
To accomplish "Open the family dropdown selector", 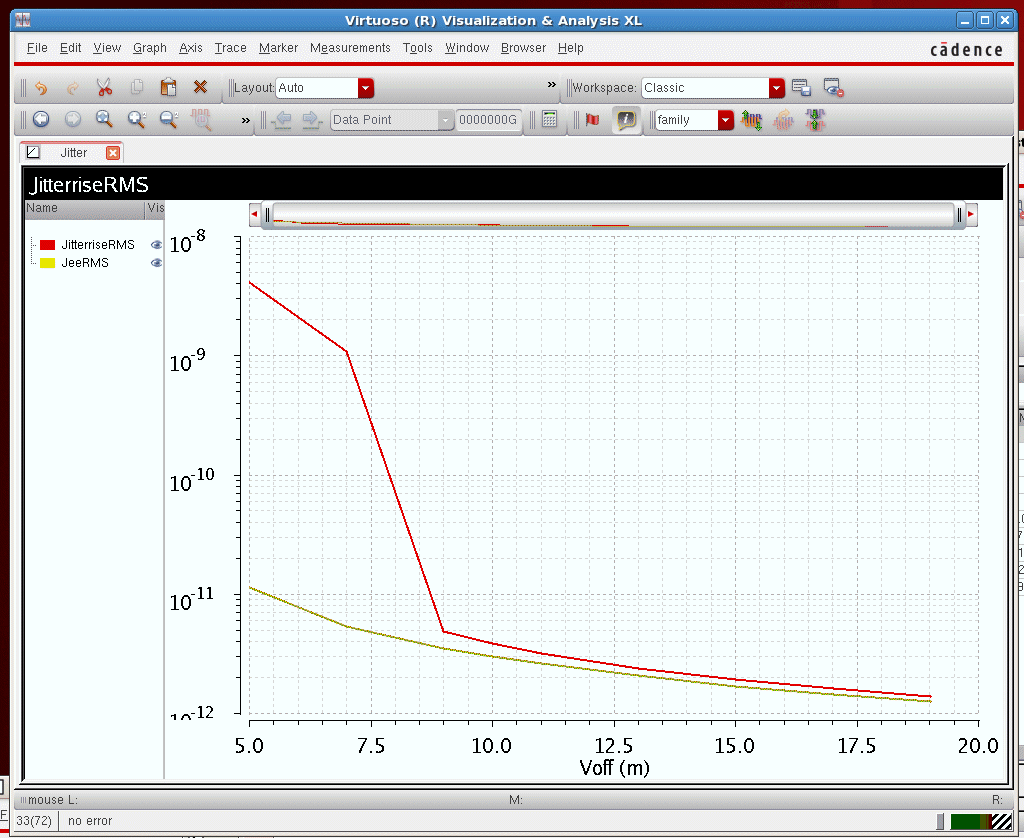I will 725,119.
